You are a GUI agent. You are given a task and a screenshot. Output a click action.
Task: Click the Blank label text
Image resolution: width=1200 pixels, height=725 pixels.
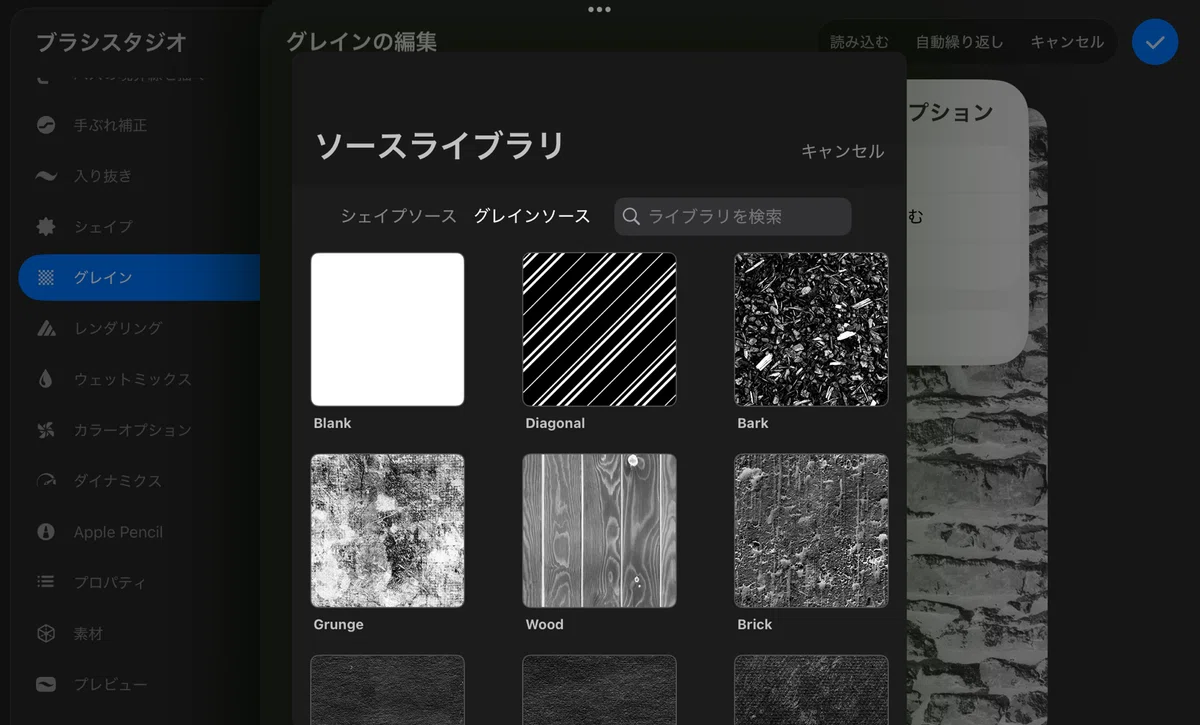[332, 423]
